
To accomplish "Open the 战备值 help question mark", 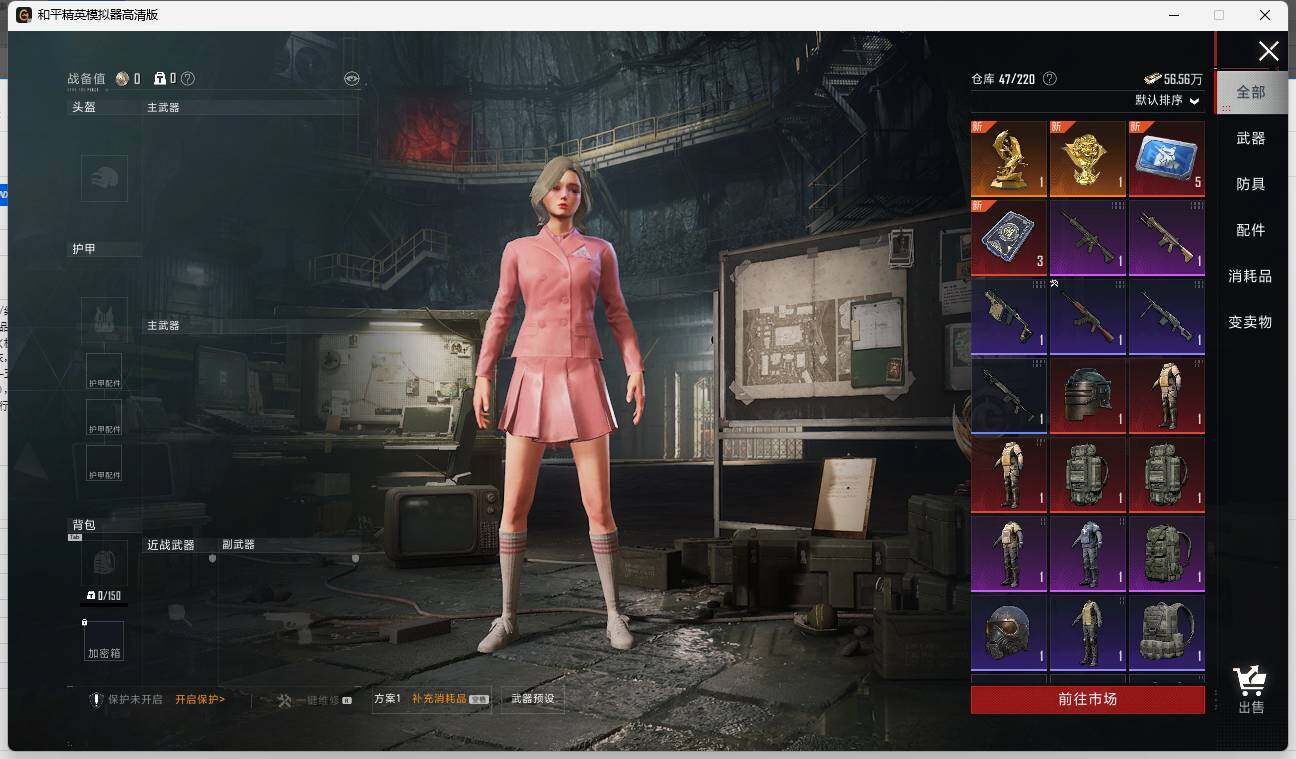I will 188,79.
